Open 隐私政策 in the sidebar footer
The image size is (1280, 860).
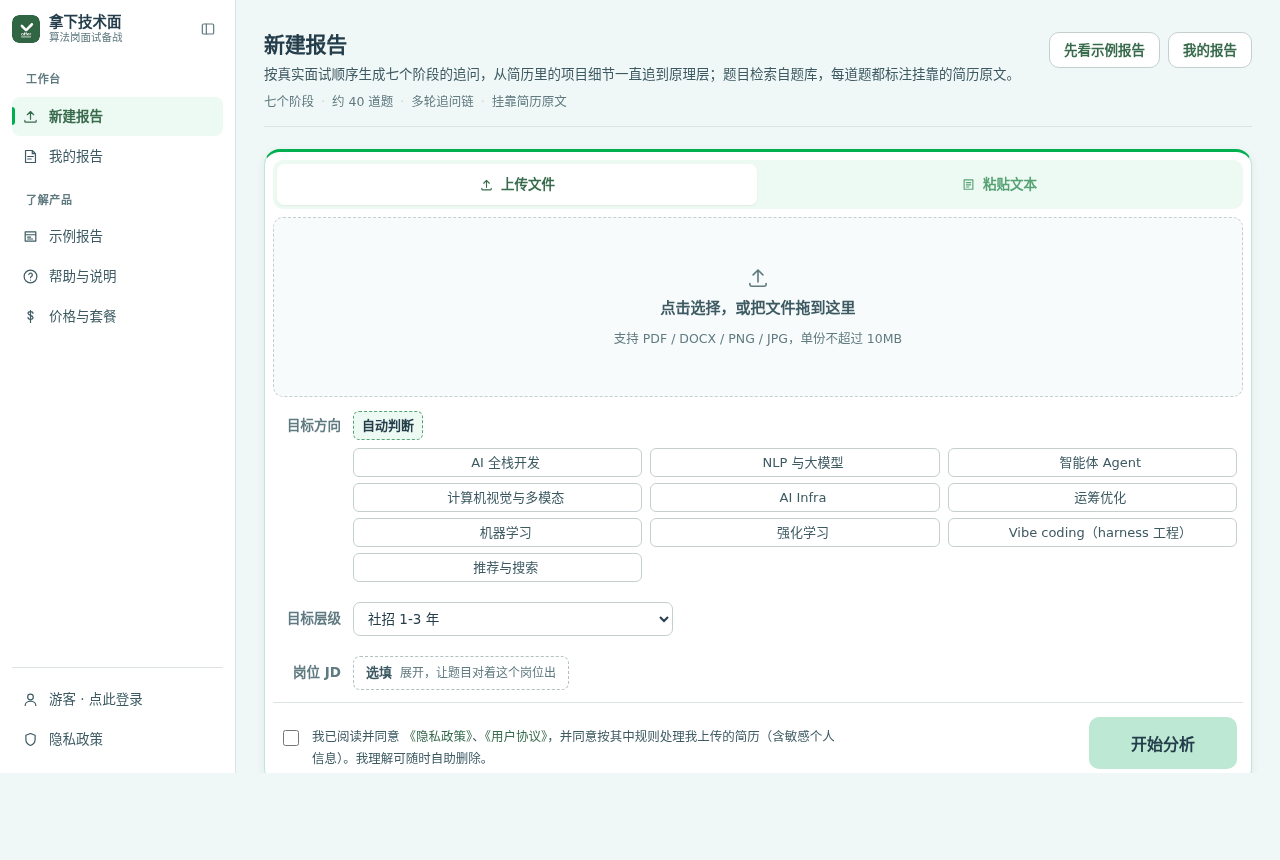pyautogui.click(x=117, y=740)
